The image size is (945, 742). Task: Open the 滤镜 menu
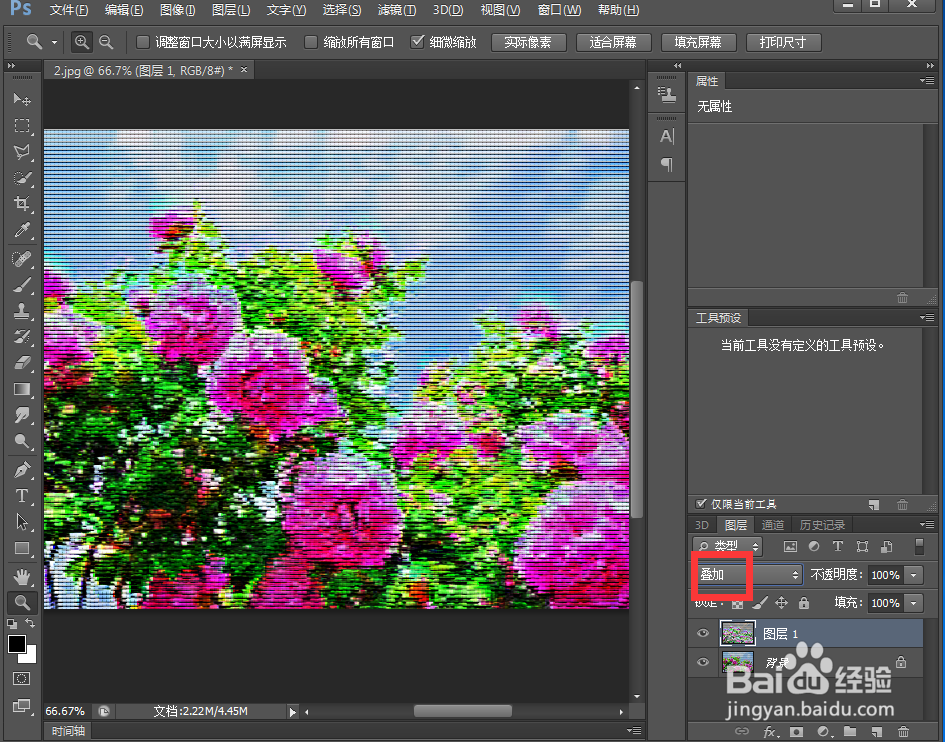(397, 10)
